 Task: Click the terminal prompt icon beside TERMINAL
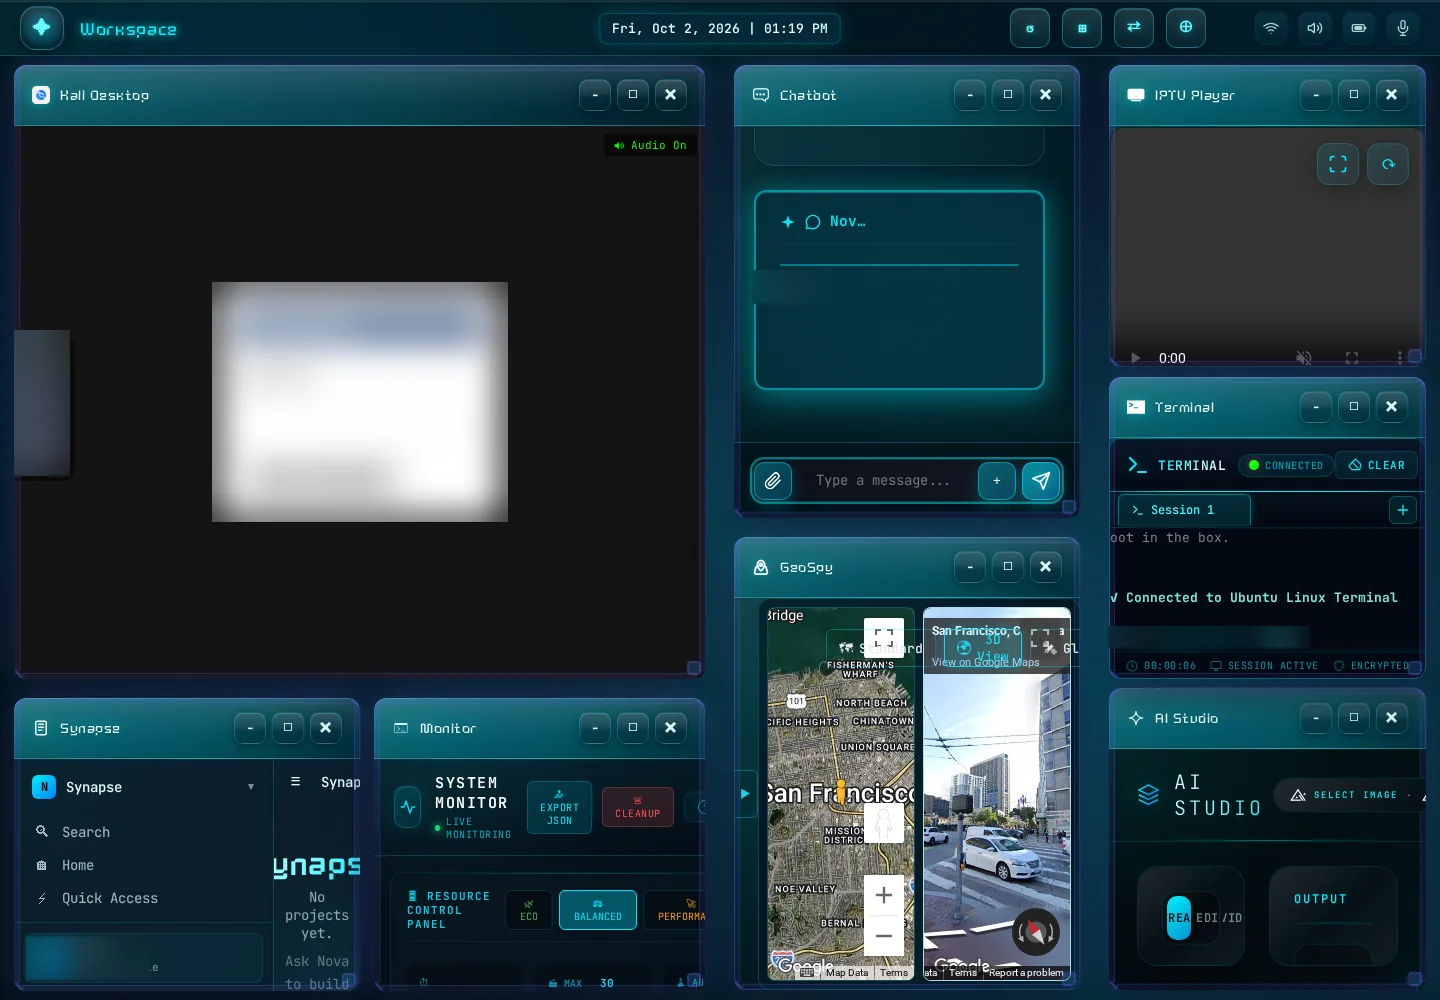tap(1137, 465)
